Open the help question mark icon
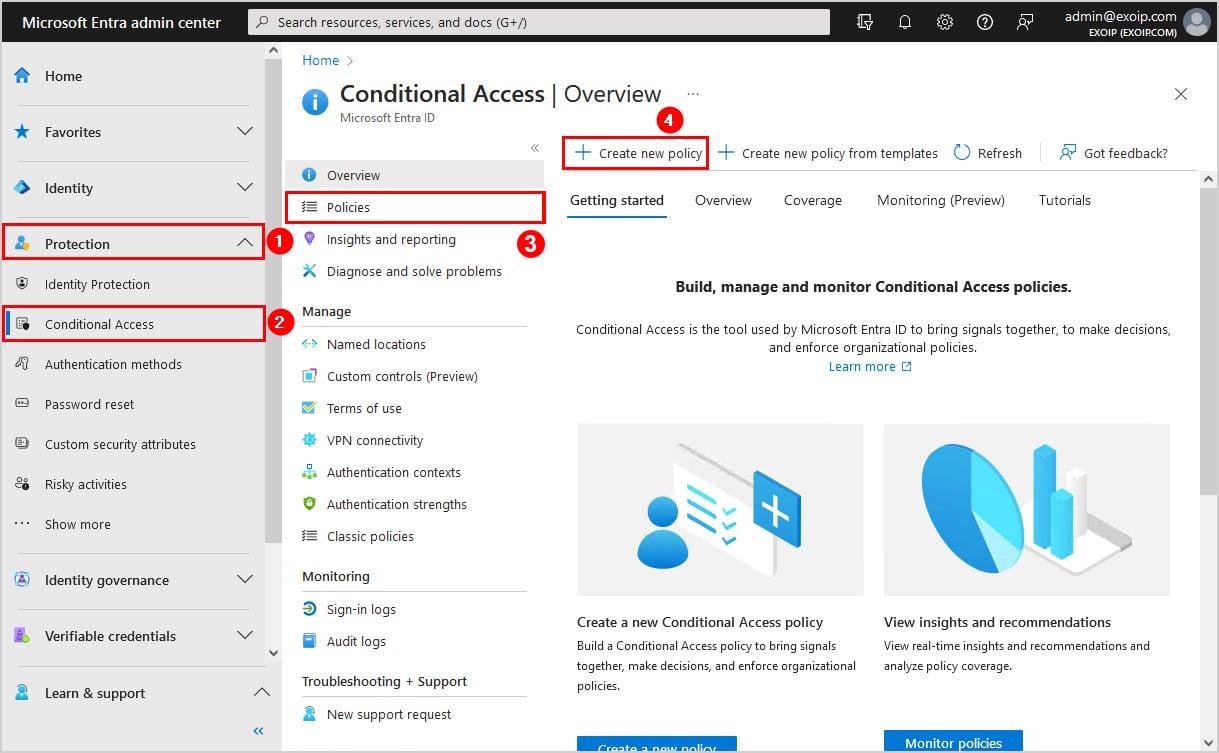The height and width of the screenshot is (753, 1219). 985,22
